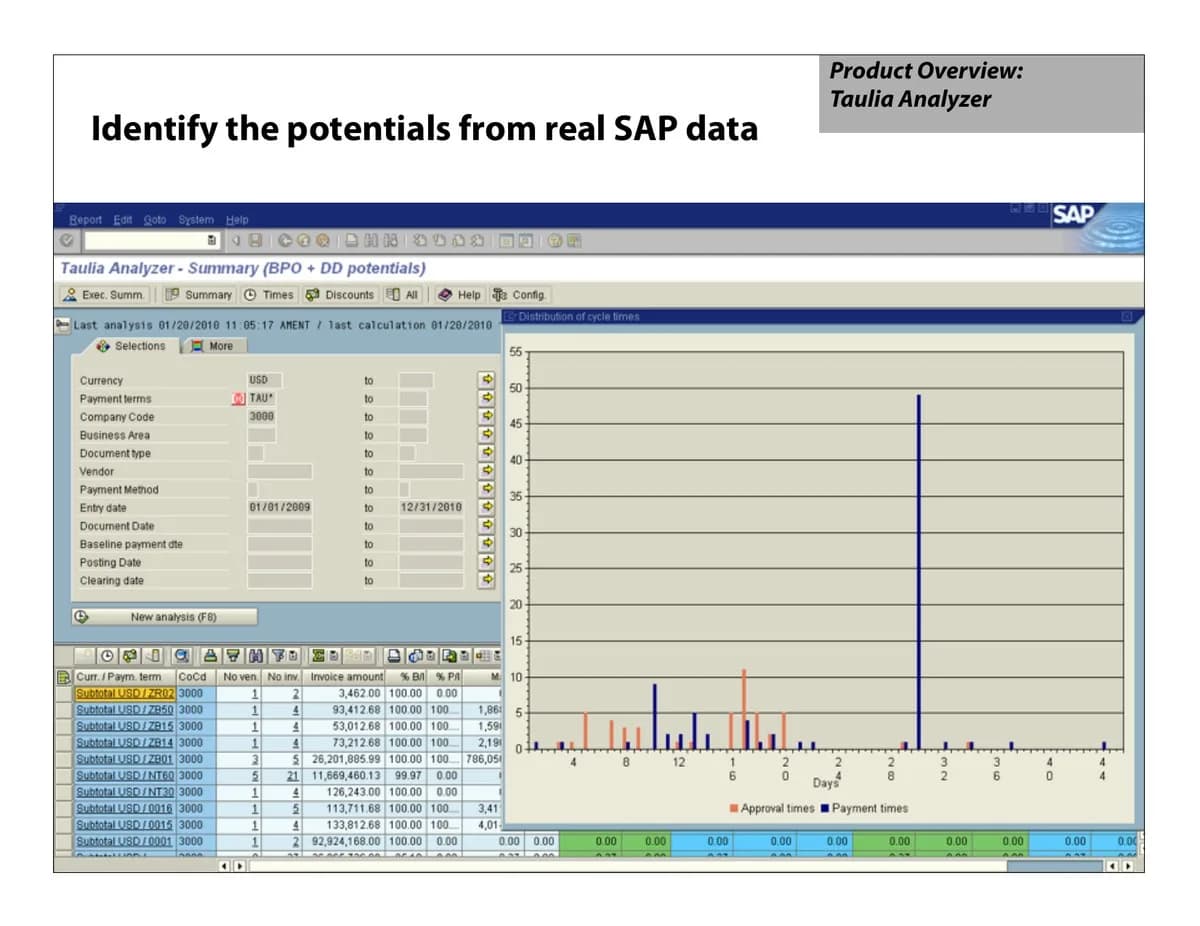Screen dimensions: 1200x926
Task: Click the select-all icon at table corner
Action: pyautogui.click(x=62, y=677)
